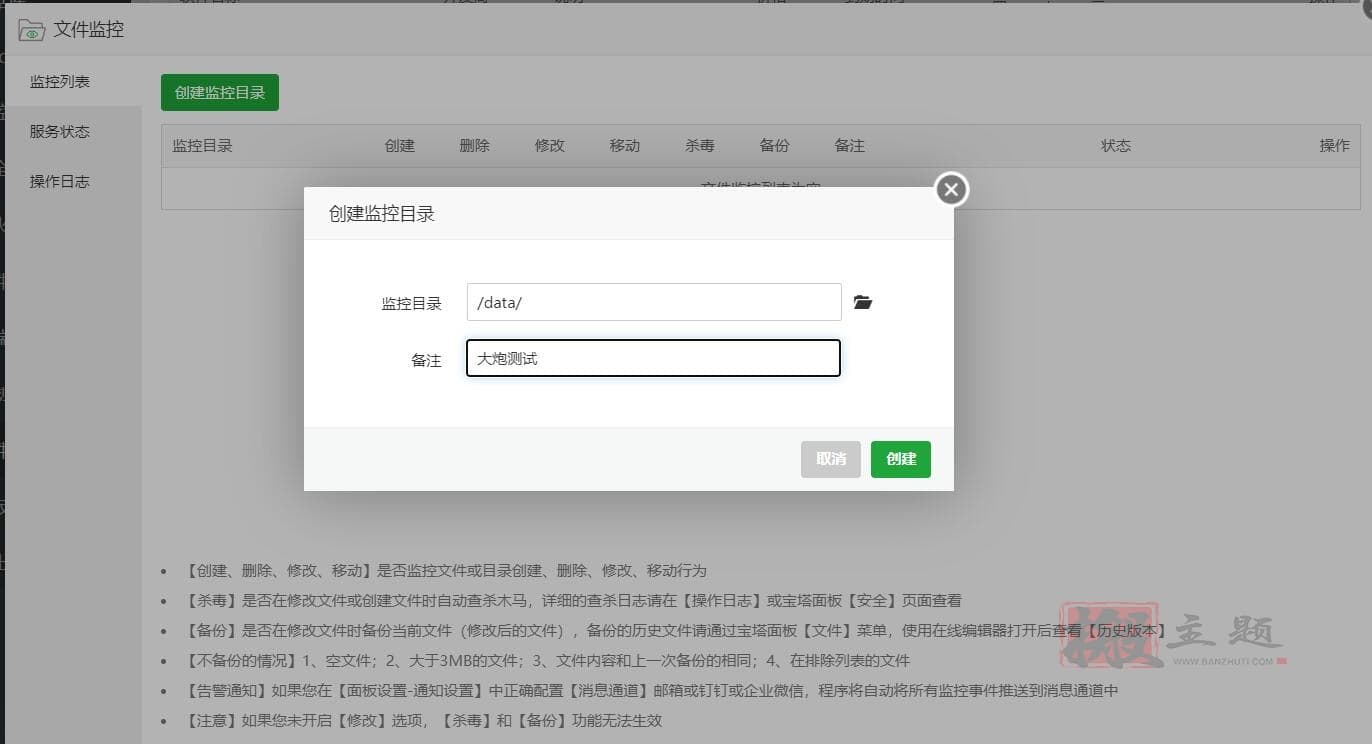The width and height of the screenshot is (1372, 744).
Task: Click the green 创建 button in dialog
Action: pos(901,459)
